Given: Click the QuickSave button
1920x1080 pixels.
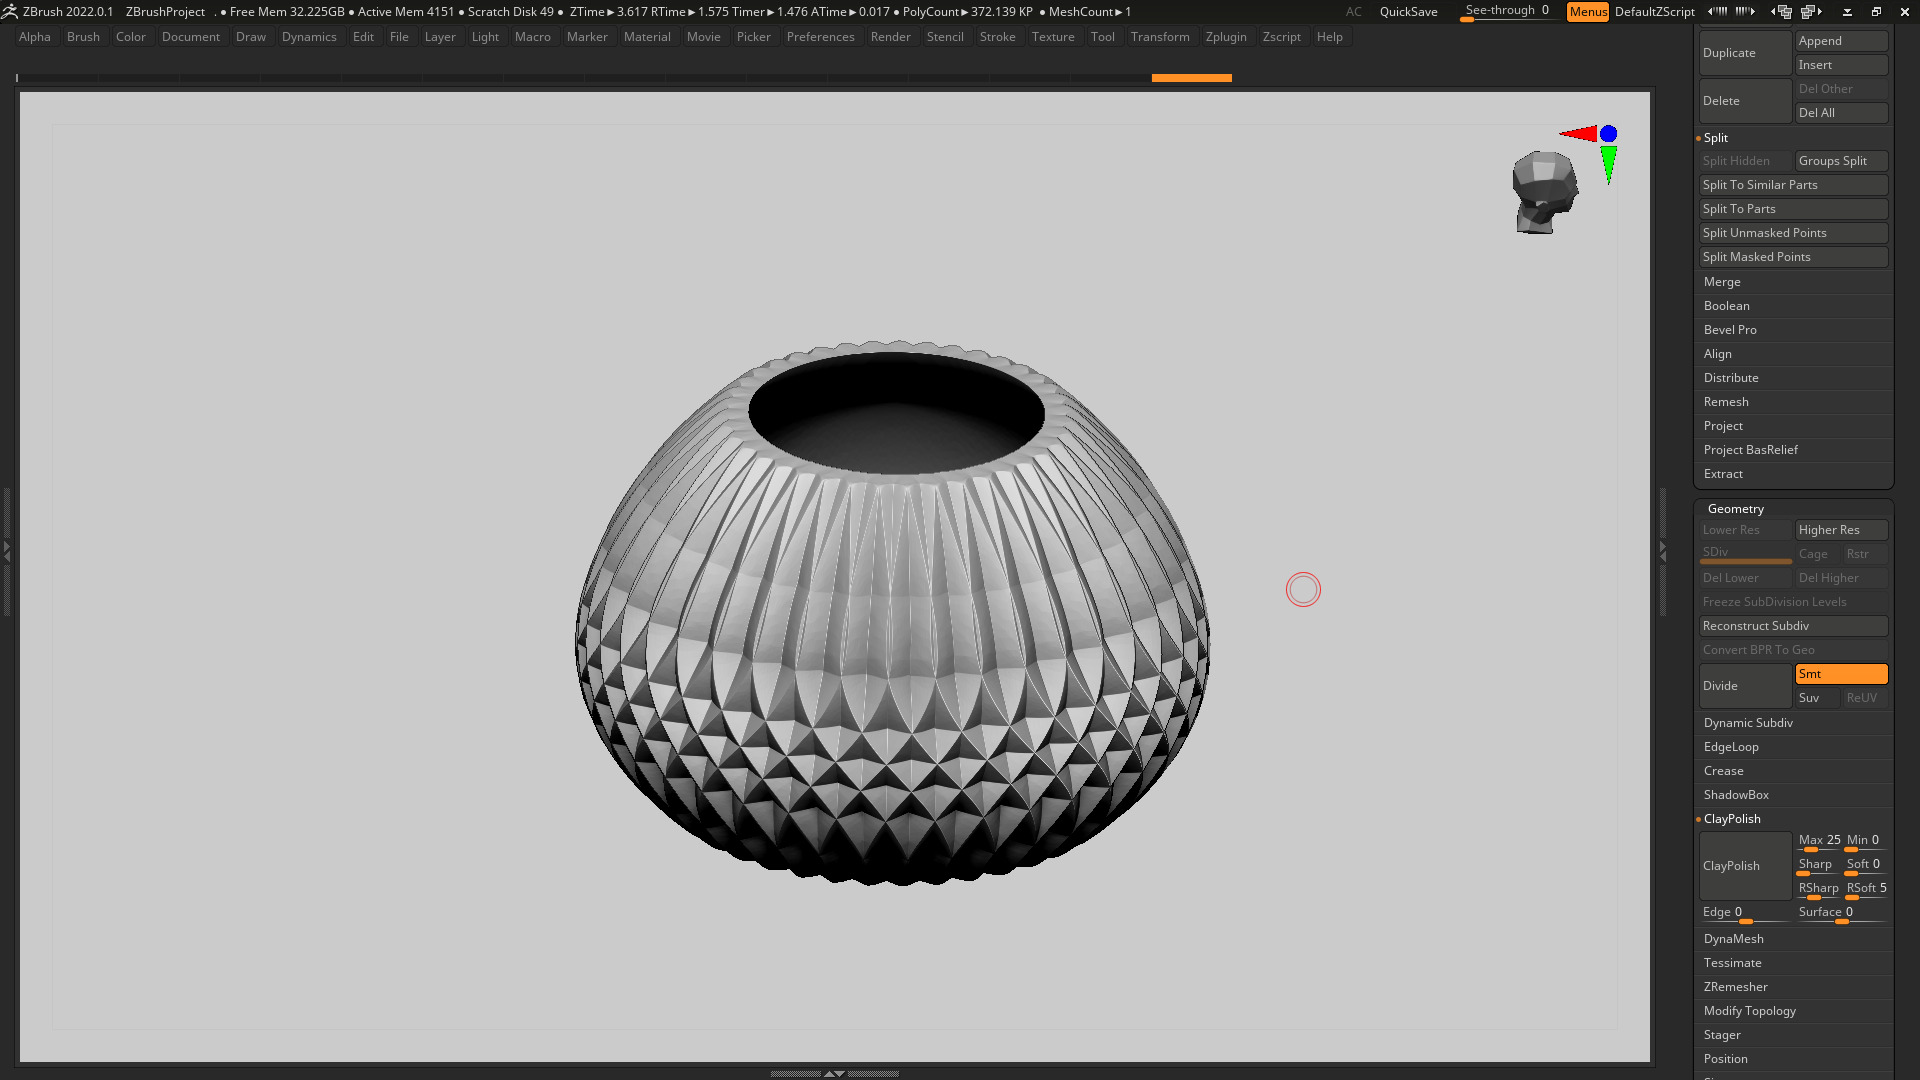Looking at the screenshot, I should [x=1408, y=11].
